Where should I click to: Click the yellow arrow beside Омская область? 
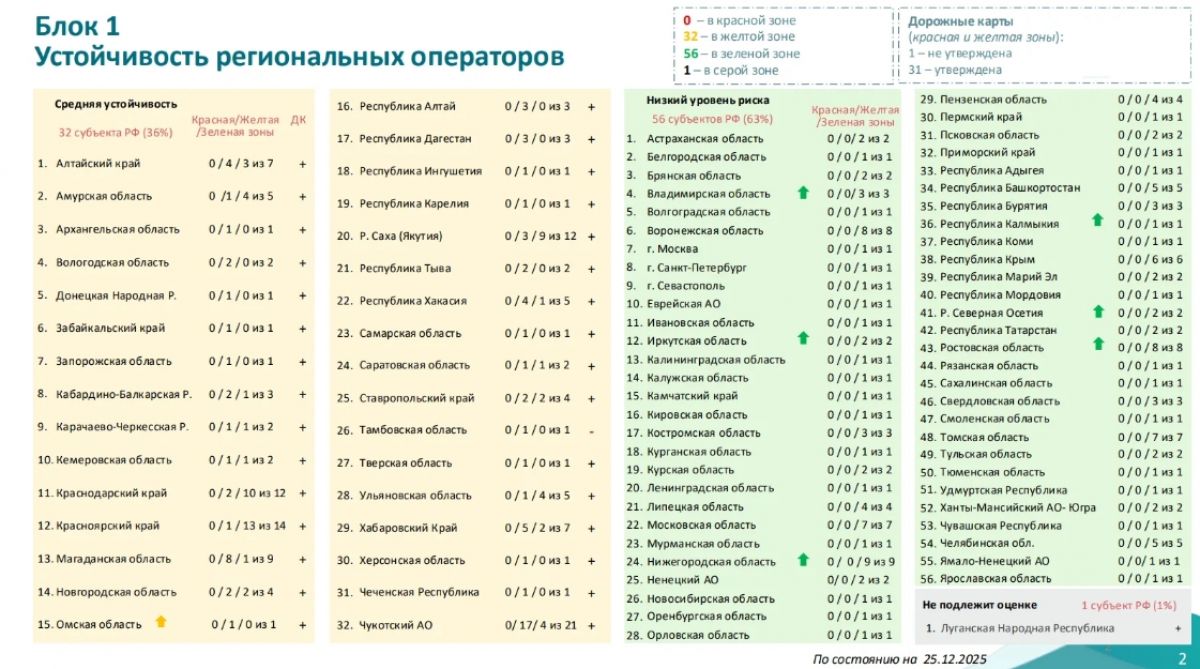(160, 622)
